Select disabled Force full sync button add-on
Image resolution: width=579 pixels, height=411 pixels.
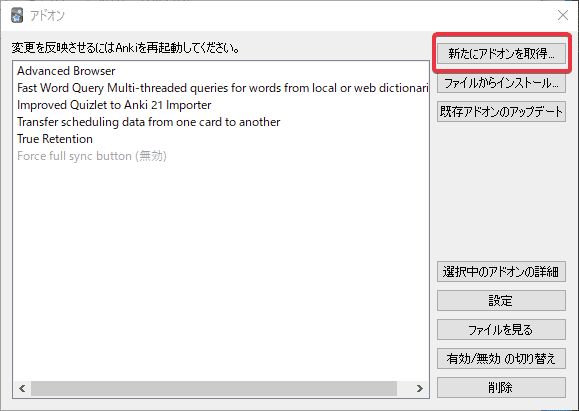[221, 156]
